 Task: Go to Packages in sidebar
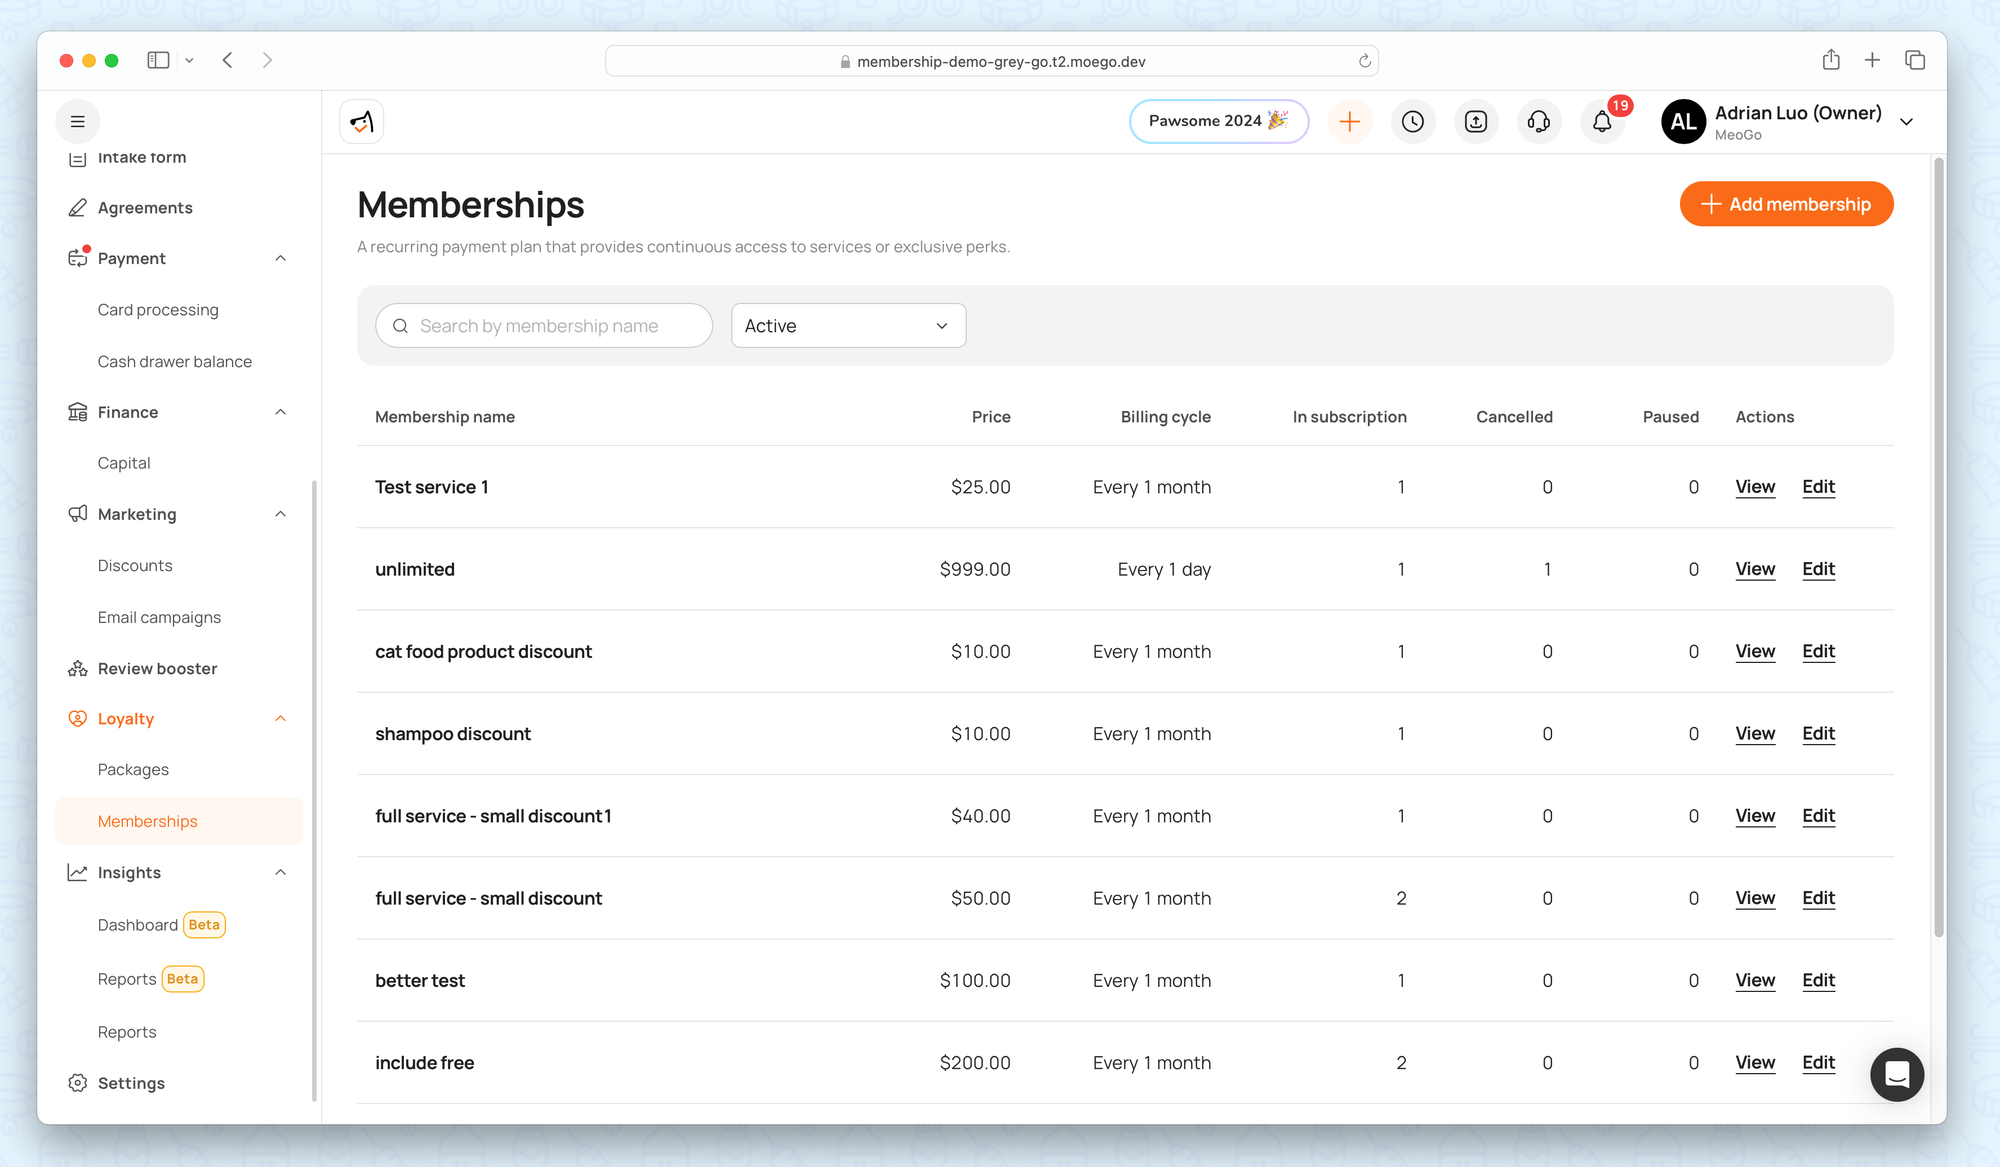pyautogui.click(x=133, y=770)
